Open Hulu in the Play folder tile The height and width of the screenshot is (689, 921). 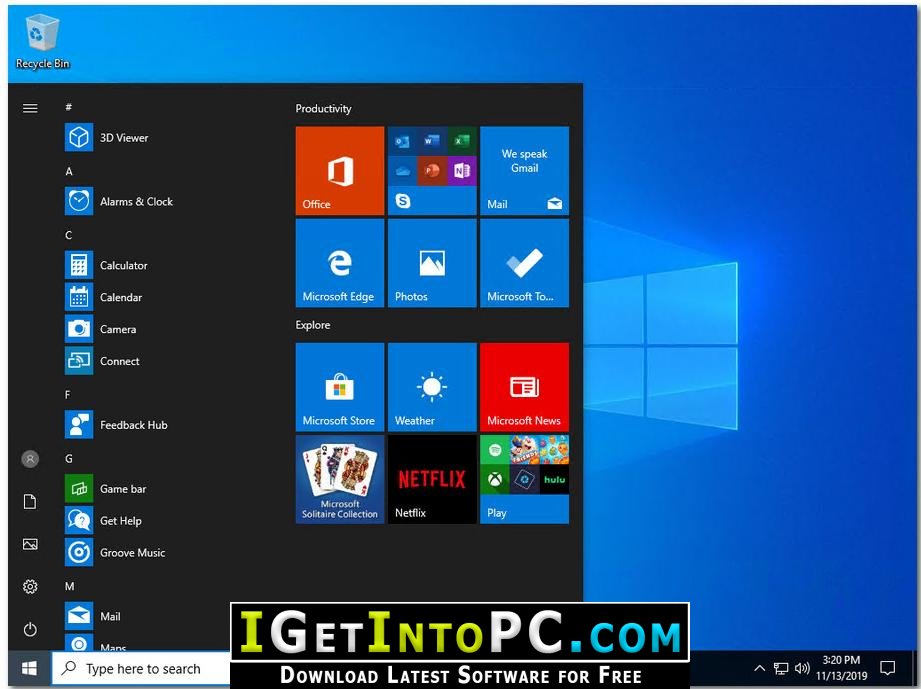point(554,480)
